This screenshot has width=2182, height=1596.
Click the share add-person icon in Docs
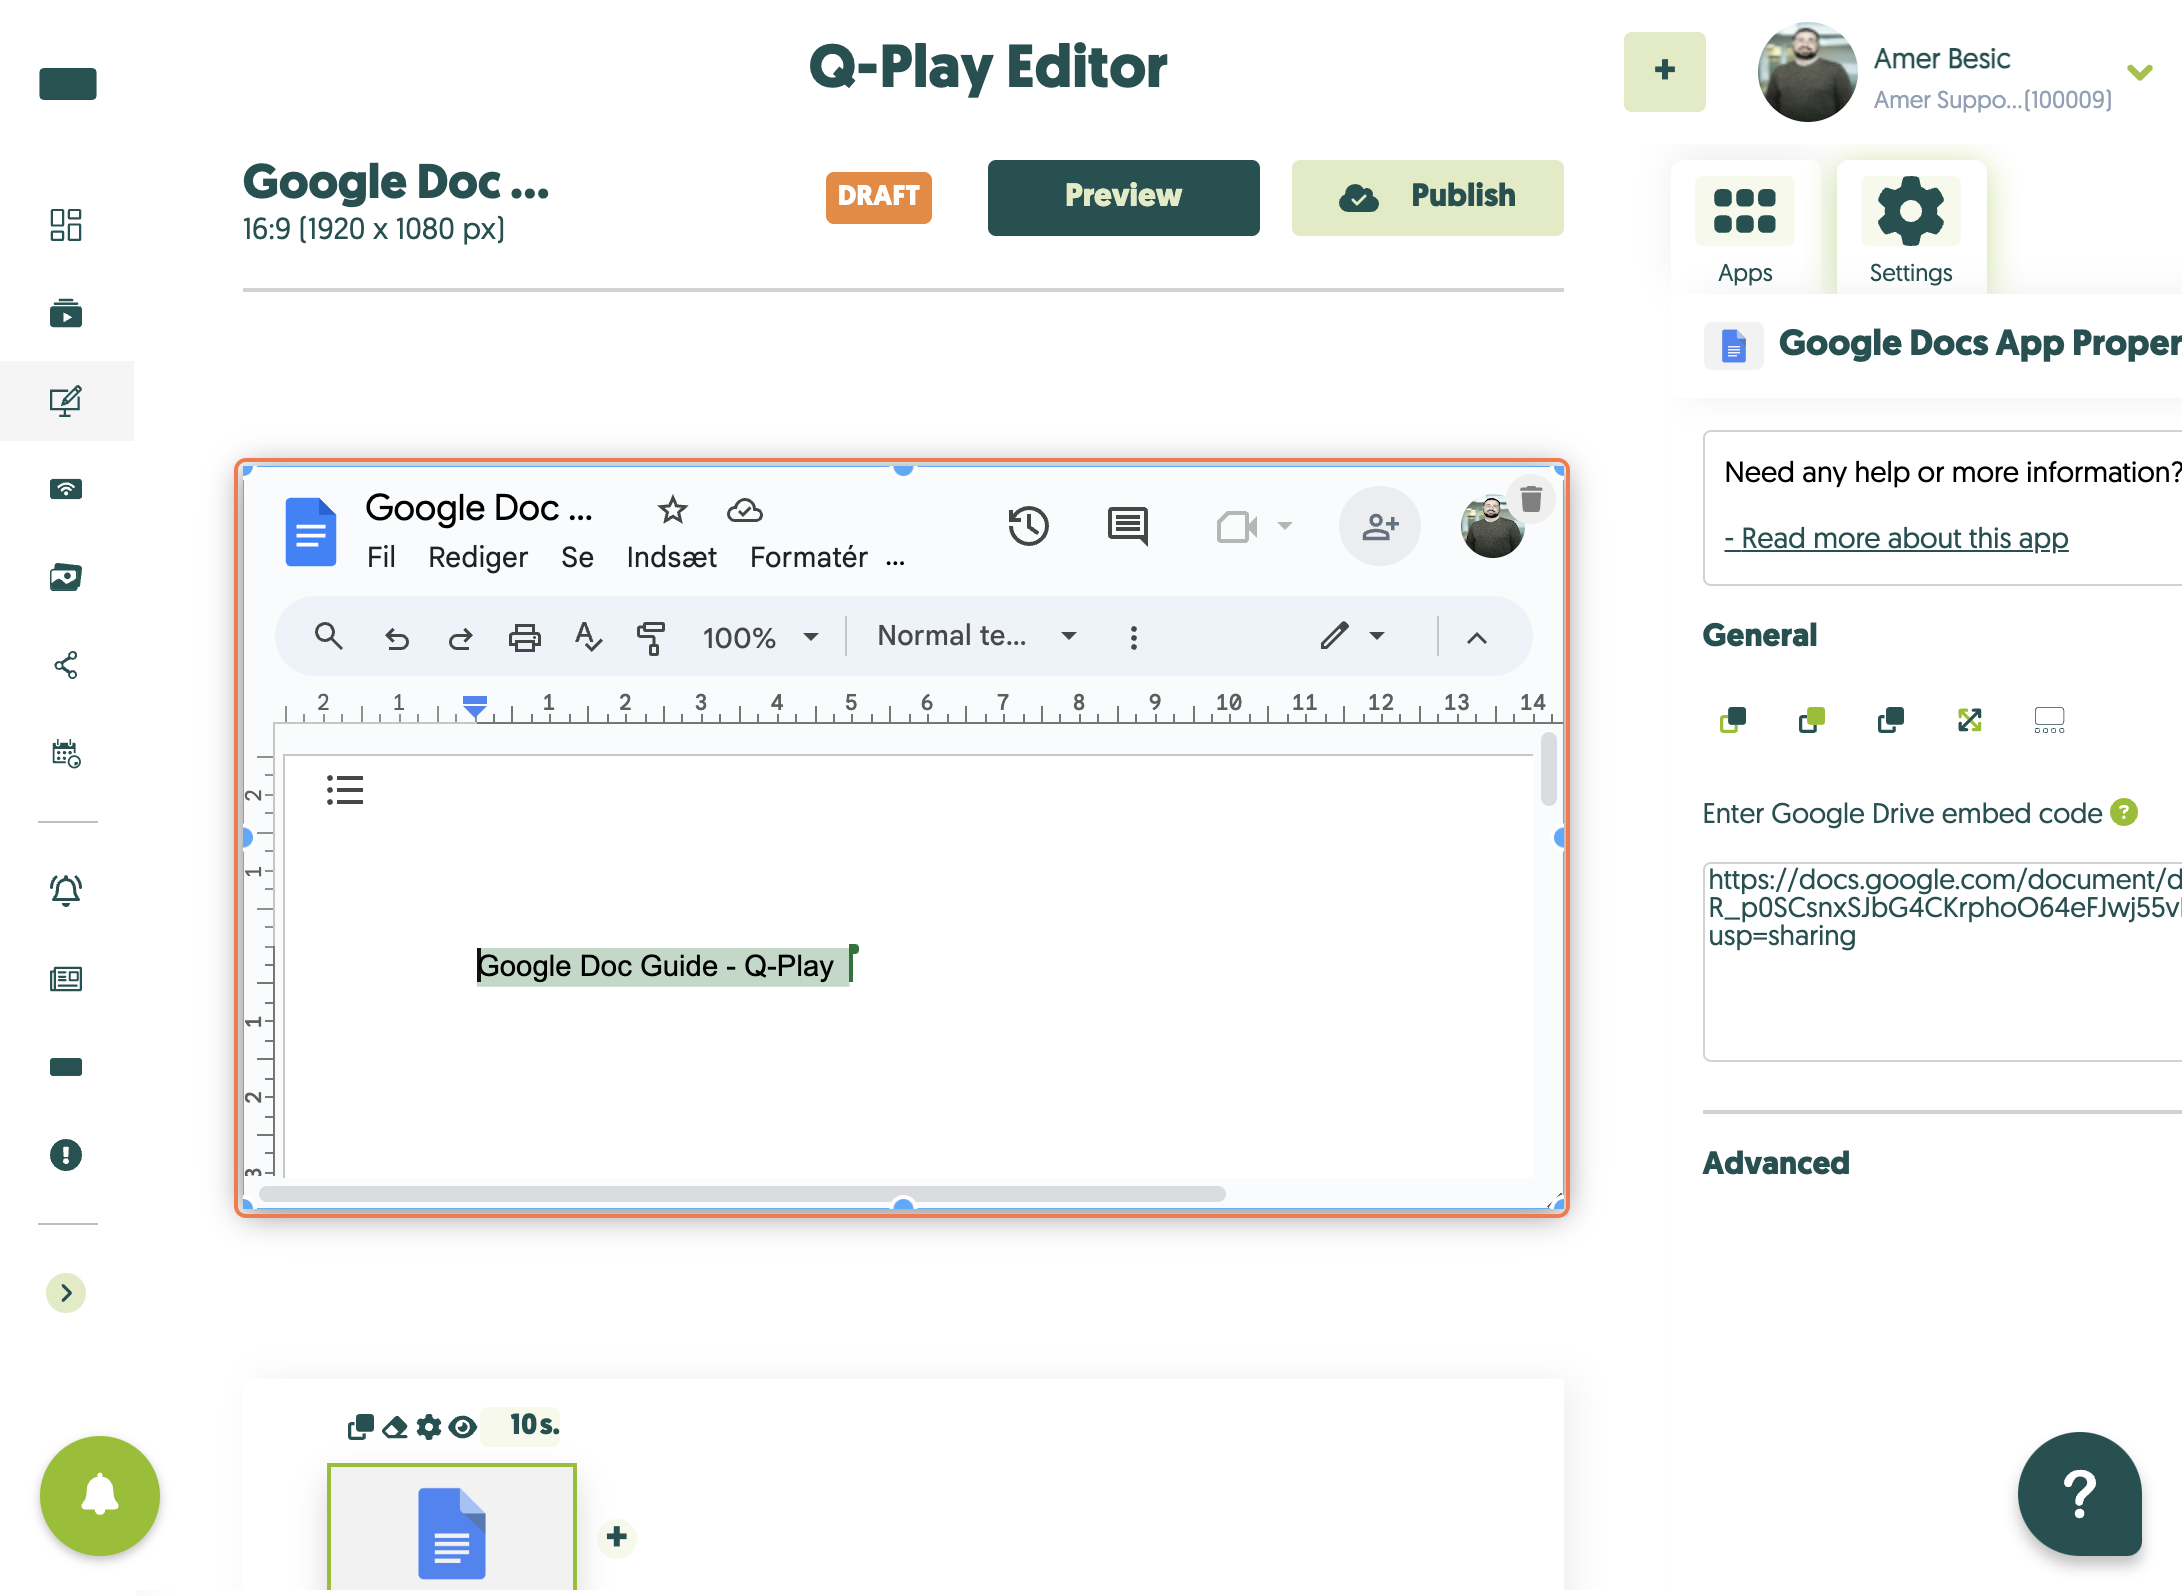click(1380, 526)
